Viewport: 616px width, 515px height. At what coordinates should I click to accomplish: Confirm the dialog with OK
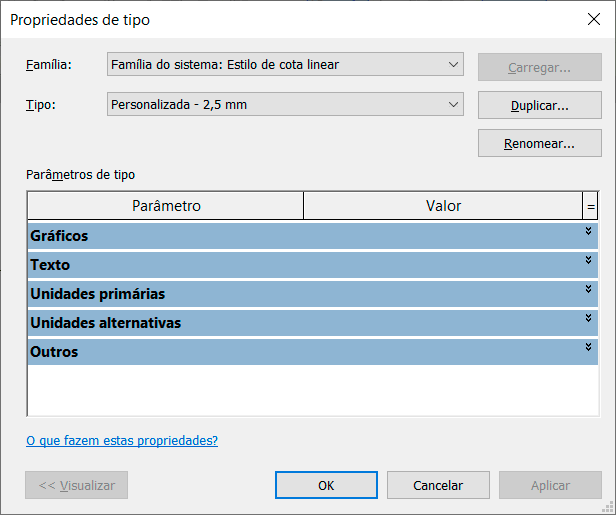(x=326, y=486)
